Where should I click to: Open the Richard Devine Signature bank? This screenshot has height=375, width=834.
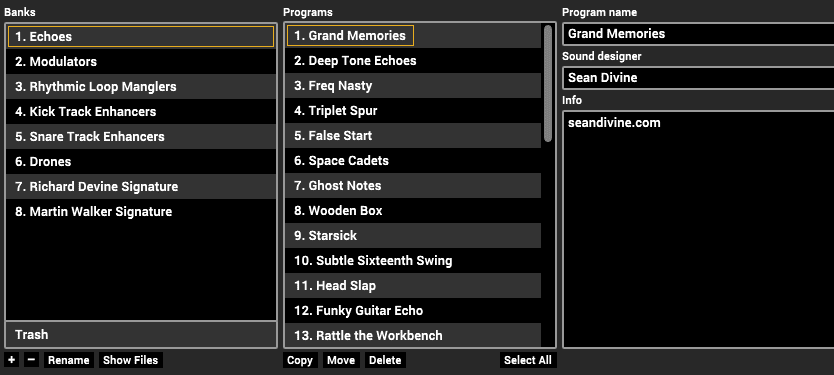point(141,187)
